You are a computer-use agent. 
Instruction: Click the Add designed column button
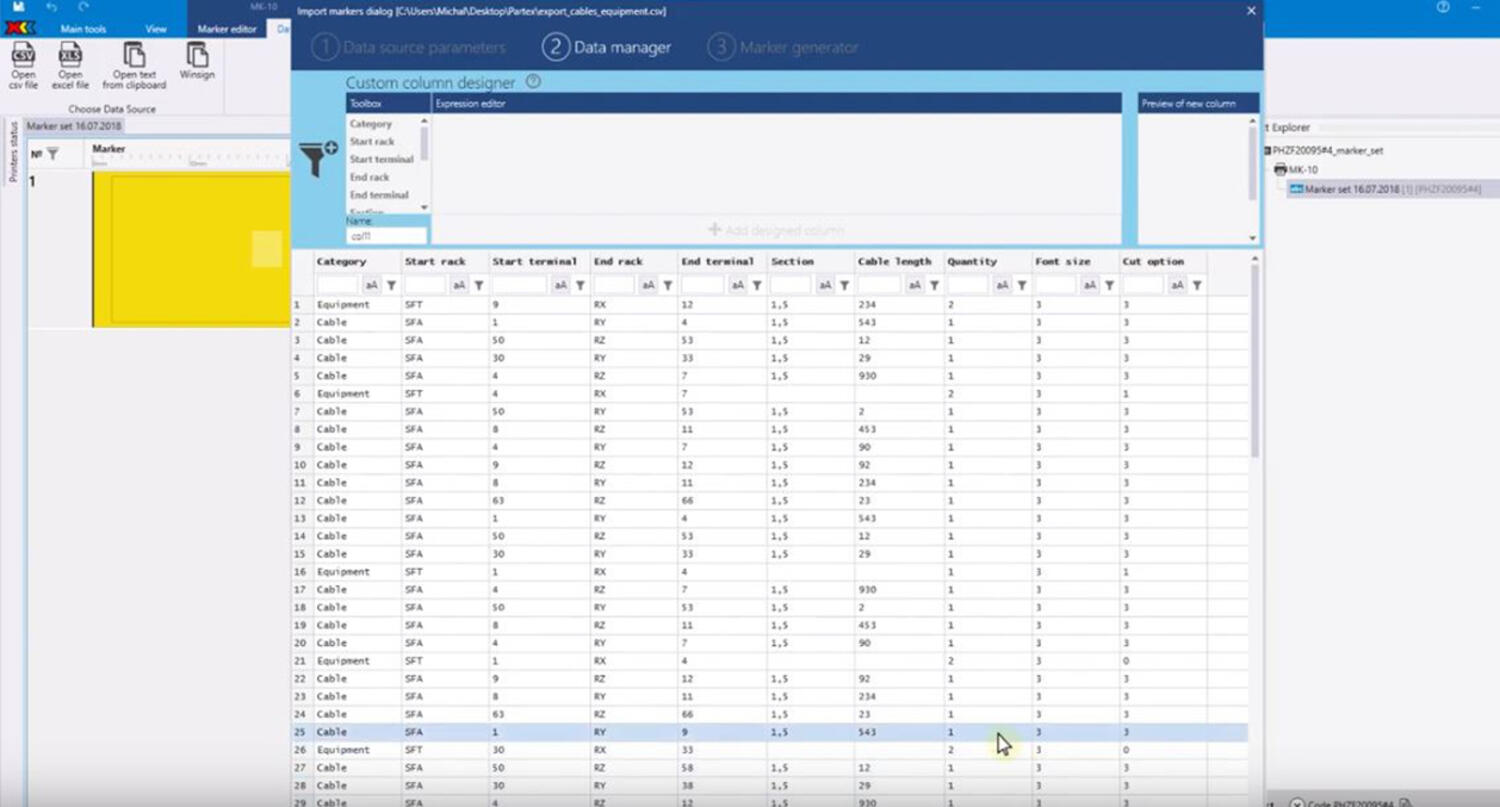click(776, 230)
